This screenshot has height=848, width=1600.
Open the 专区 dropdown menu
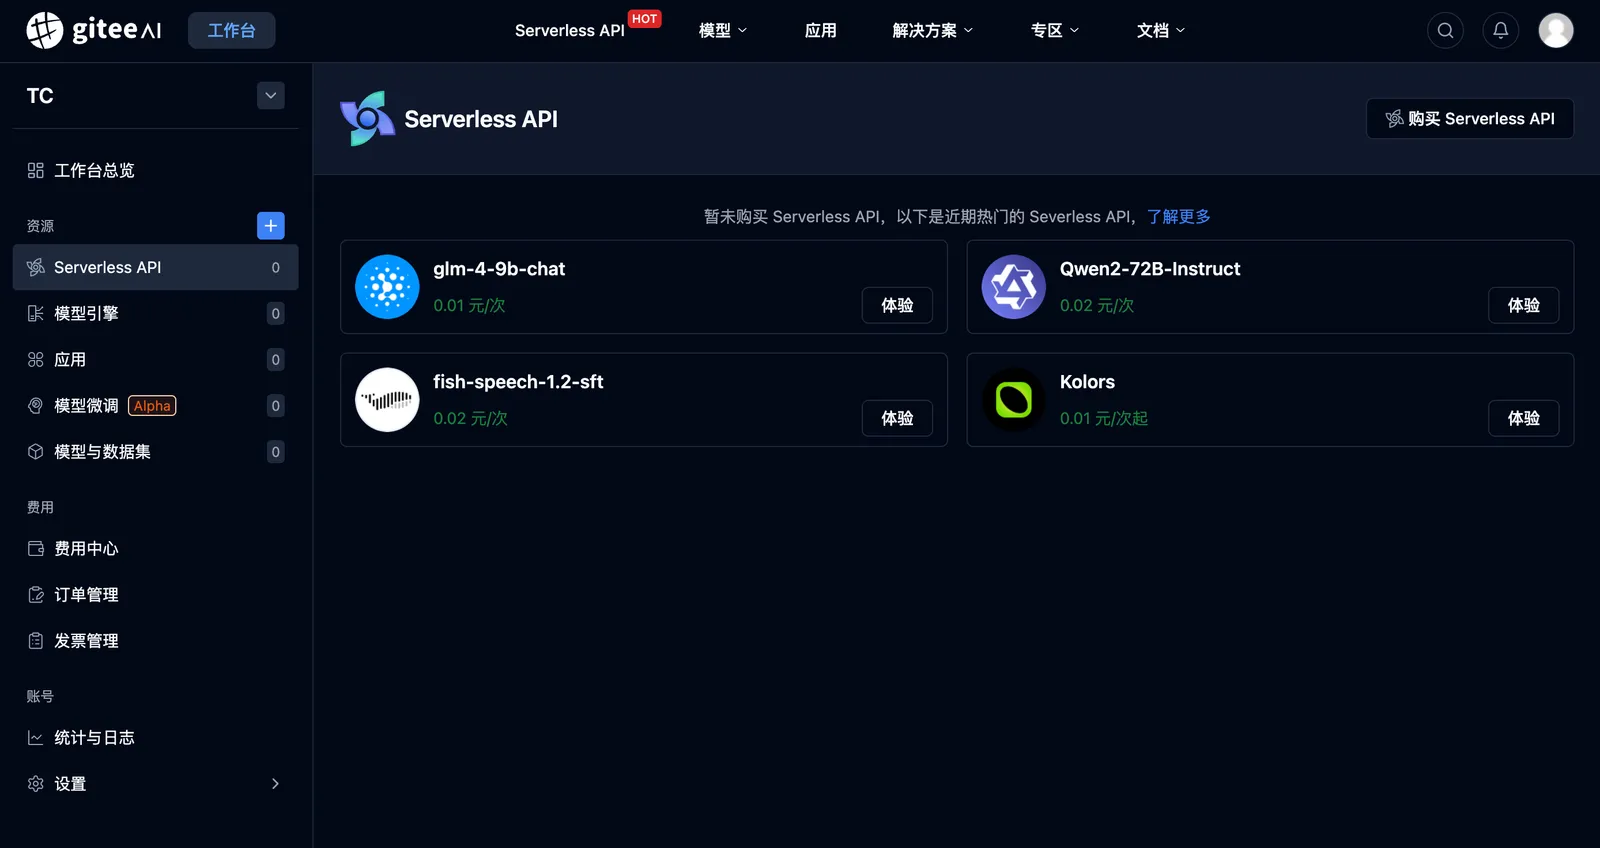coord(1055,31)
